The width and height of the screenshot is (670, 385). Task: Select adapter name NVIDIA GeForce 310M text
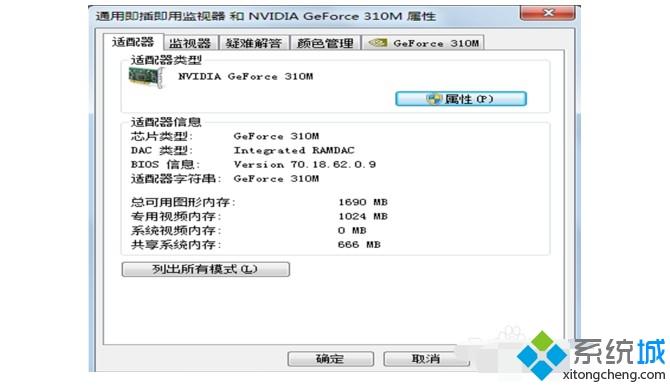coord(246,76)
